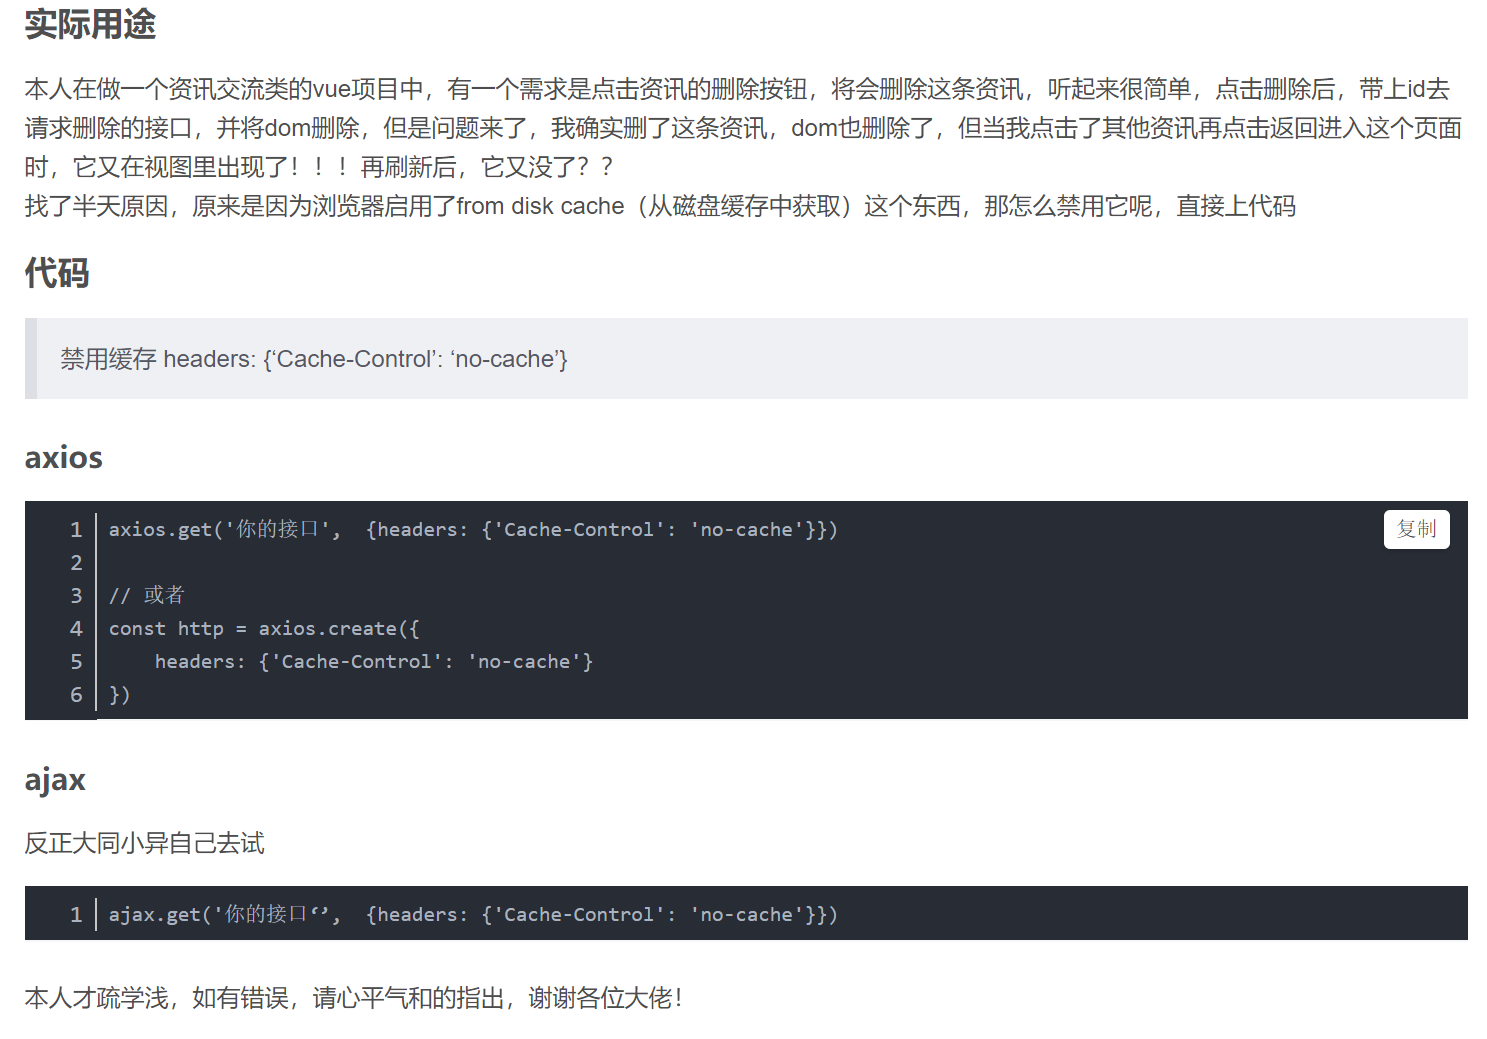Screen dimensions: 1487x1039
Task: Click line number 1 in ajax code block
Action: coord(76,914)
